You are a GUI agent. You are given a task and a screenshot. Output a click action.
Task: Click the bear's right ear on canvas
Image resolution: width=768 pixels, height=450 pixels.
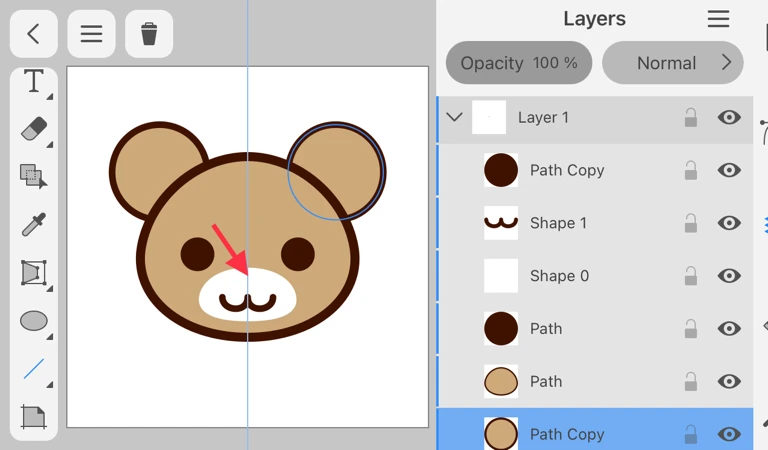click(336, 171)
